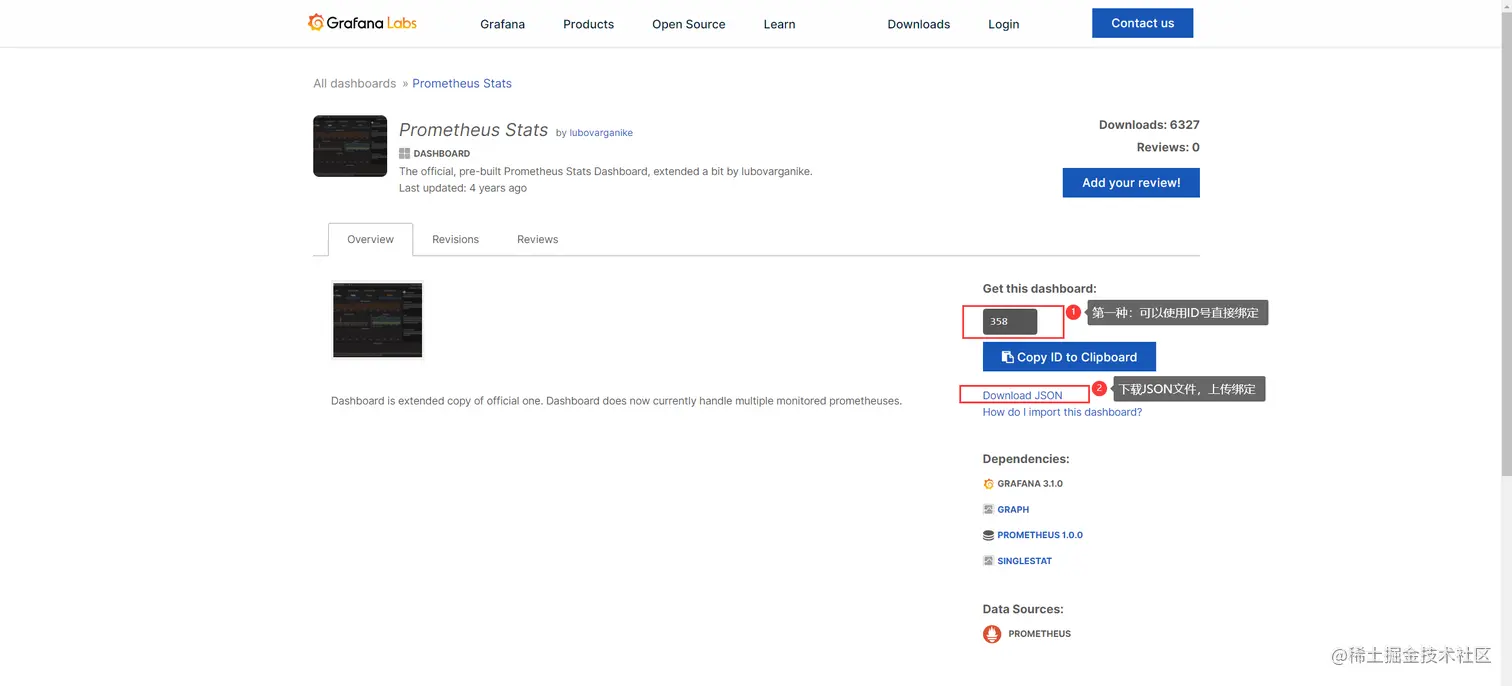
Task: Click the DASHBOARD type grid icon
Action: (x=404, y=154)
